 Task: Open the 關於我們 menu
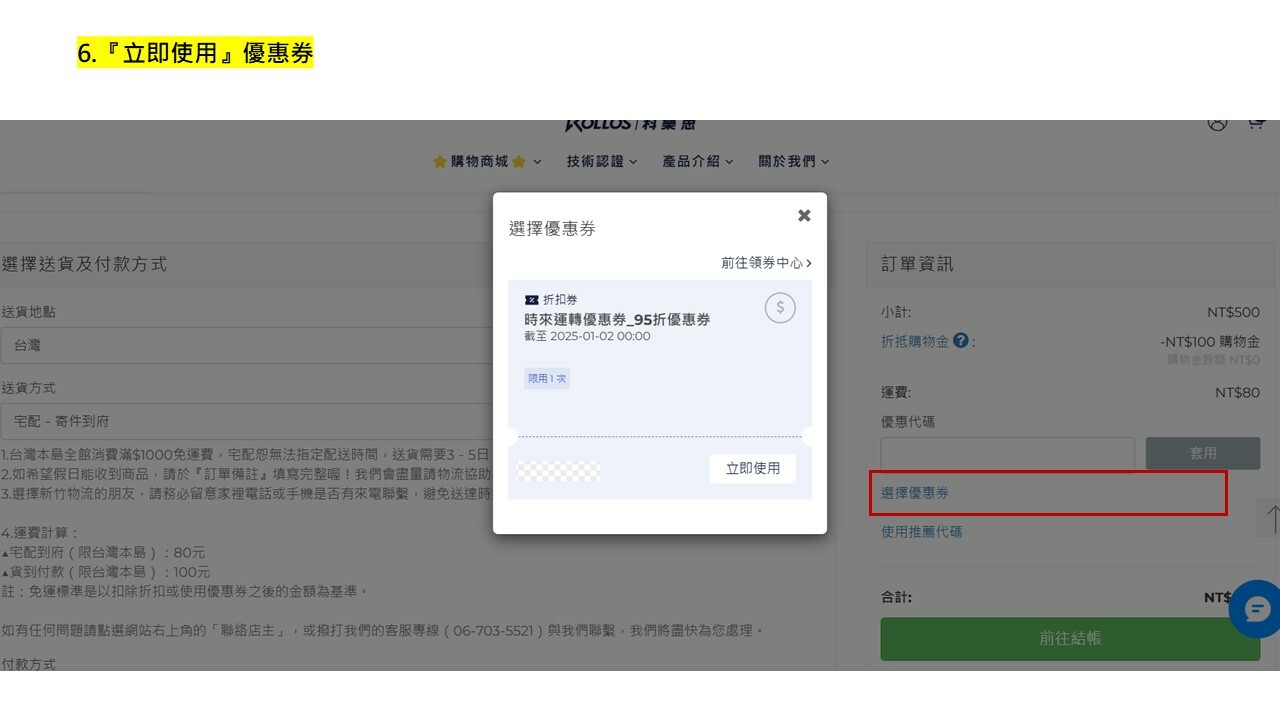pos(793,161)
